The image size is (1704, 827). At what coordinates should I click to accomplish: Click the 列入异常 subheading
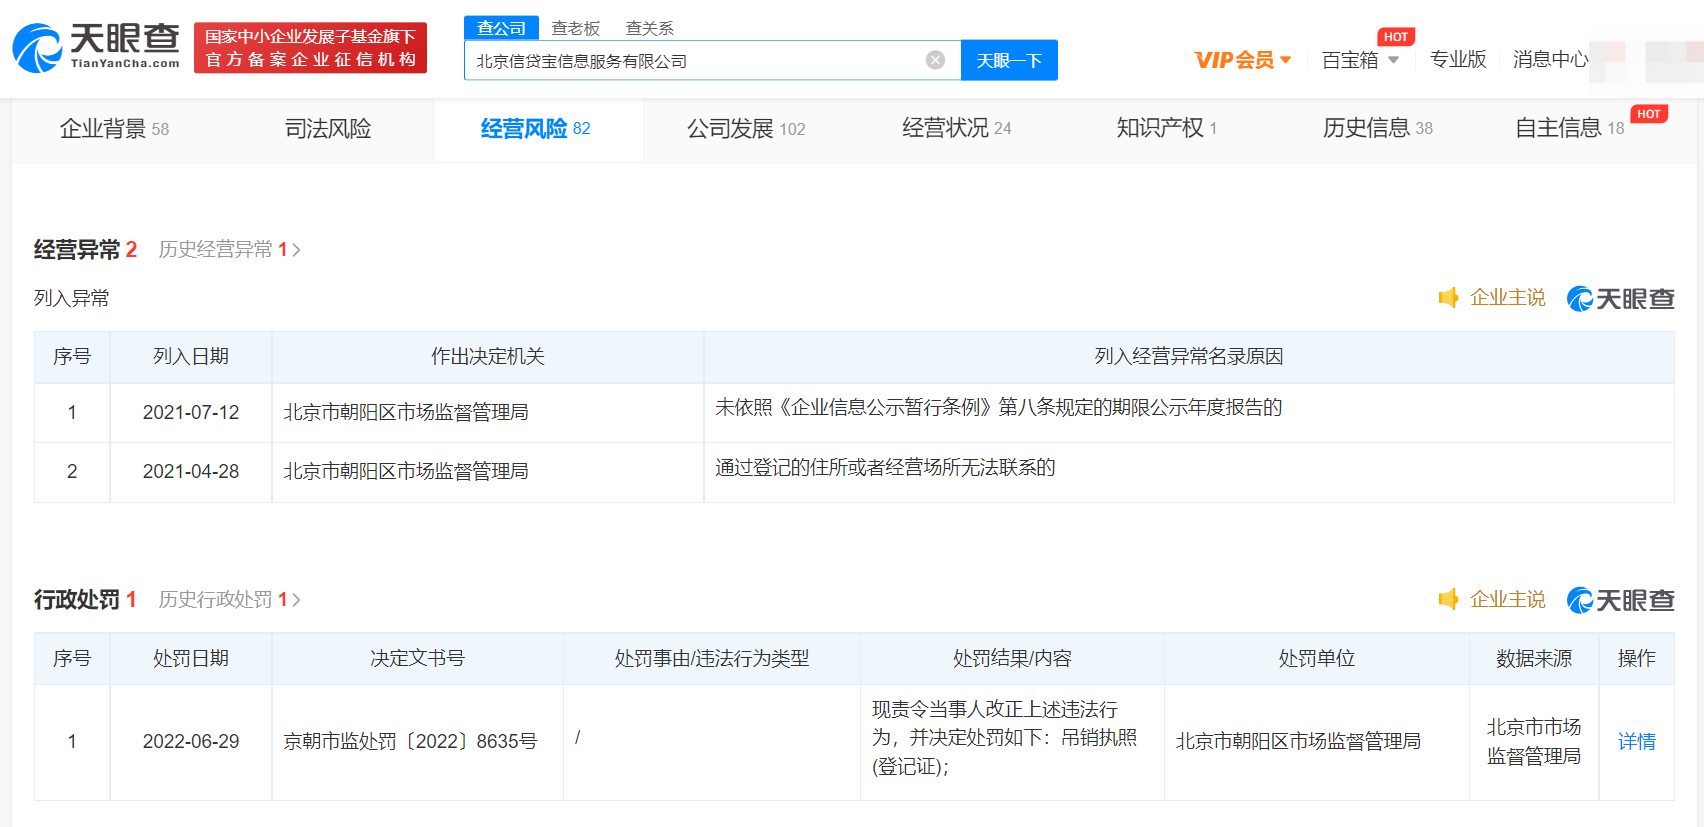71,298
